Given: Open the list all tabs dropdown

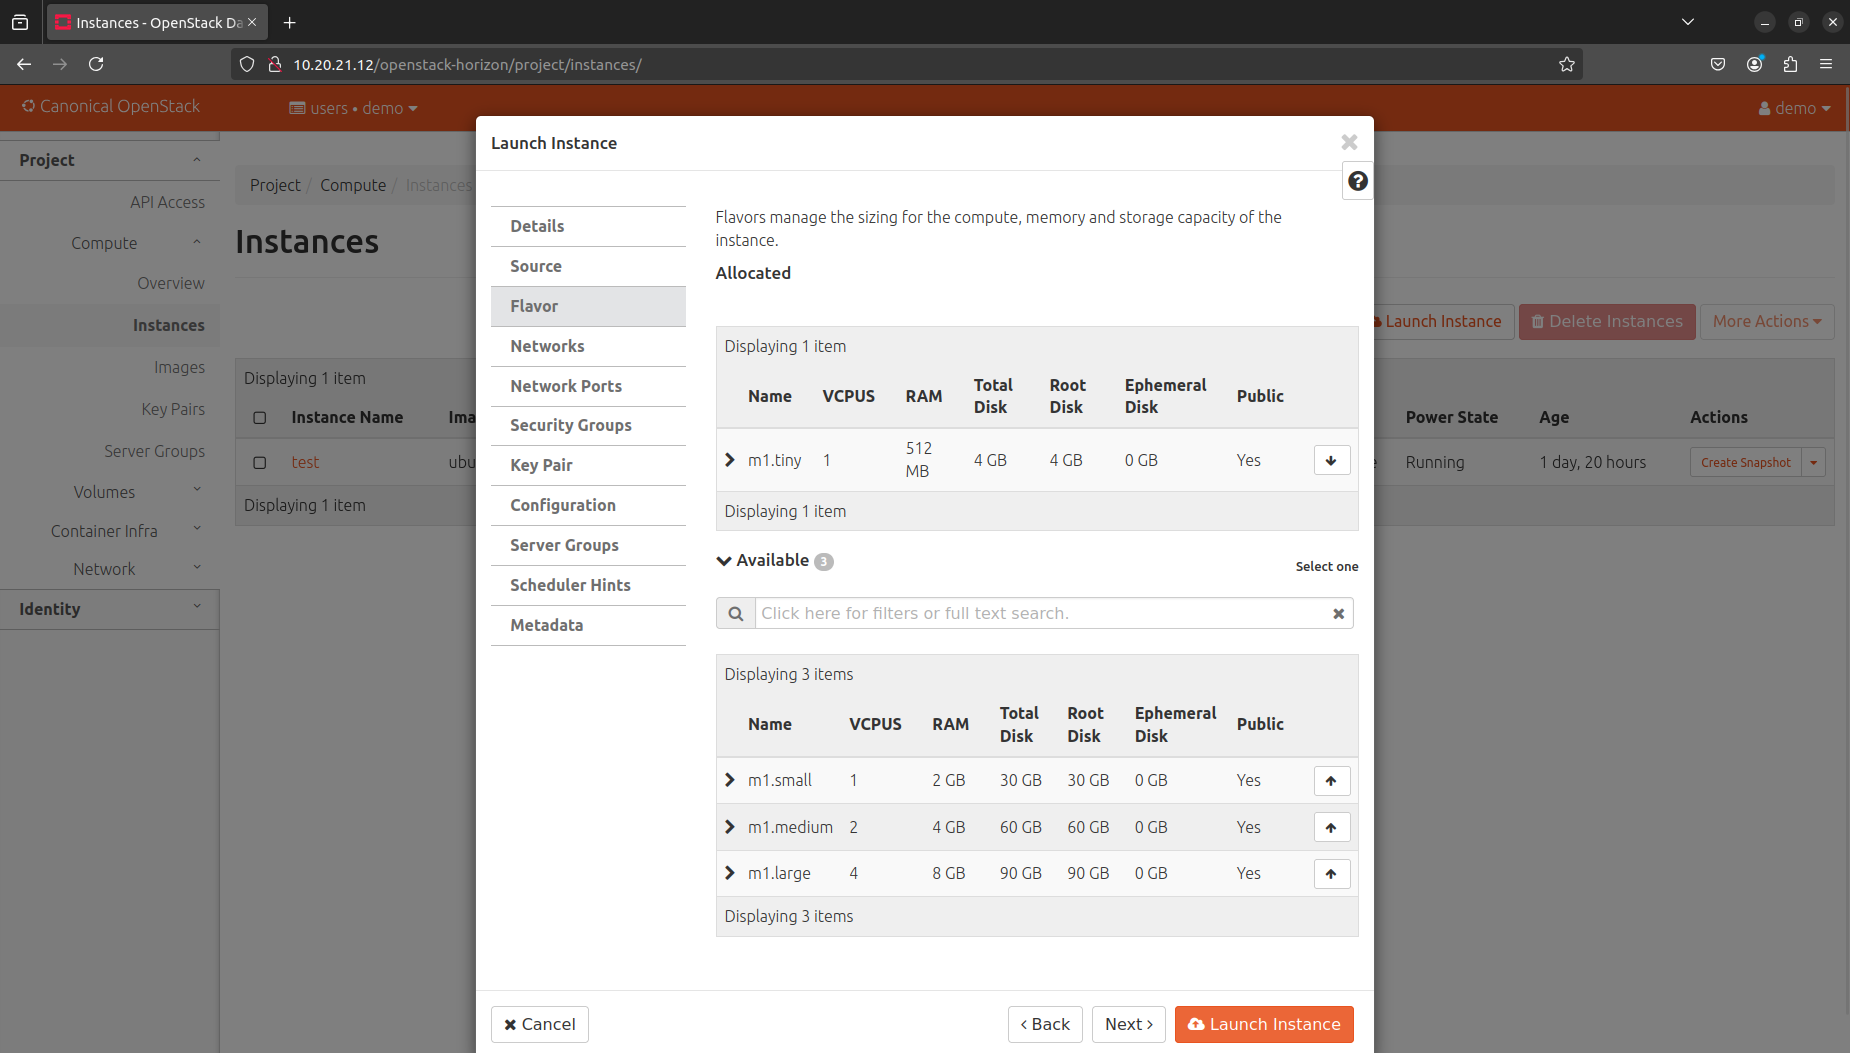Looking at the screenshot, I should (1688, 22).
